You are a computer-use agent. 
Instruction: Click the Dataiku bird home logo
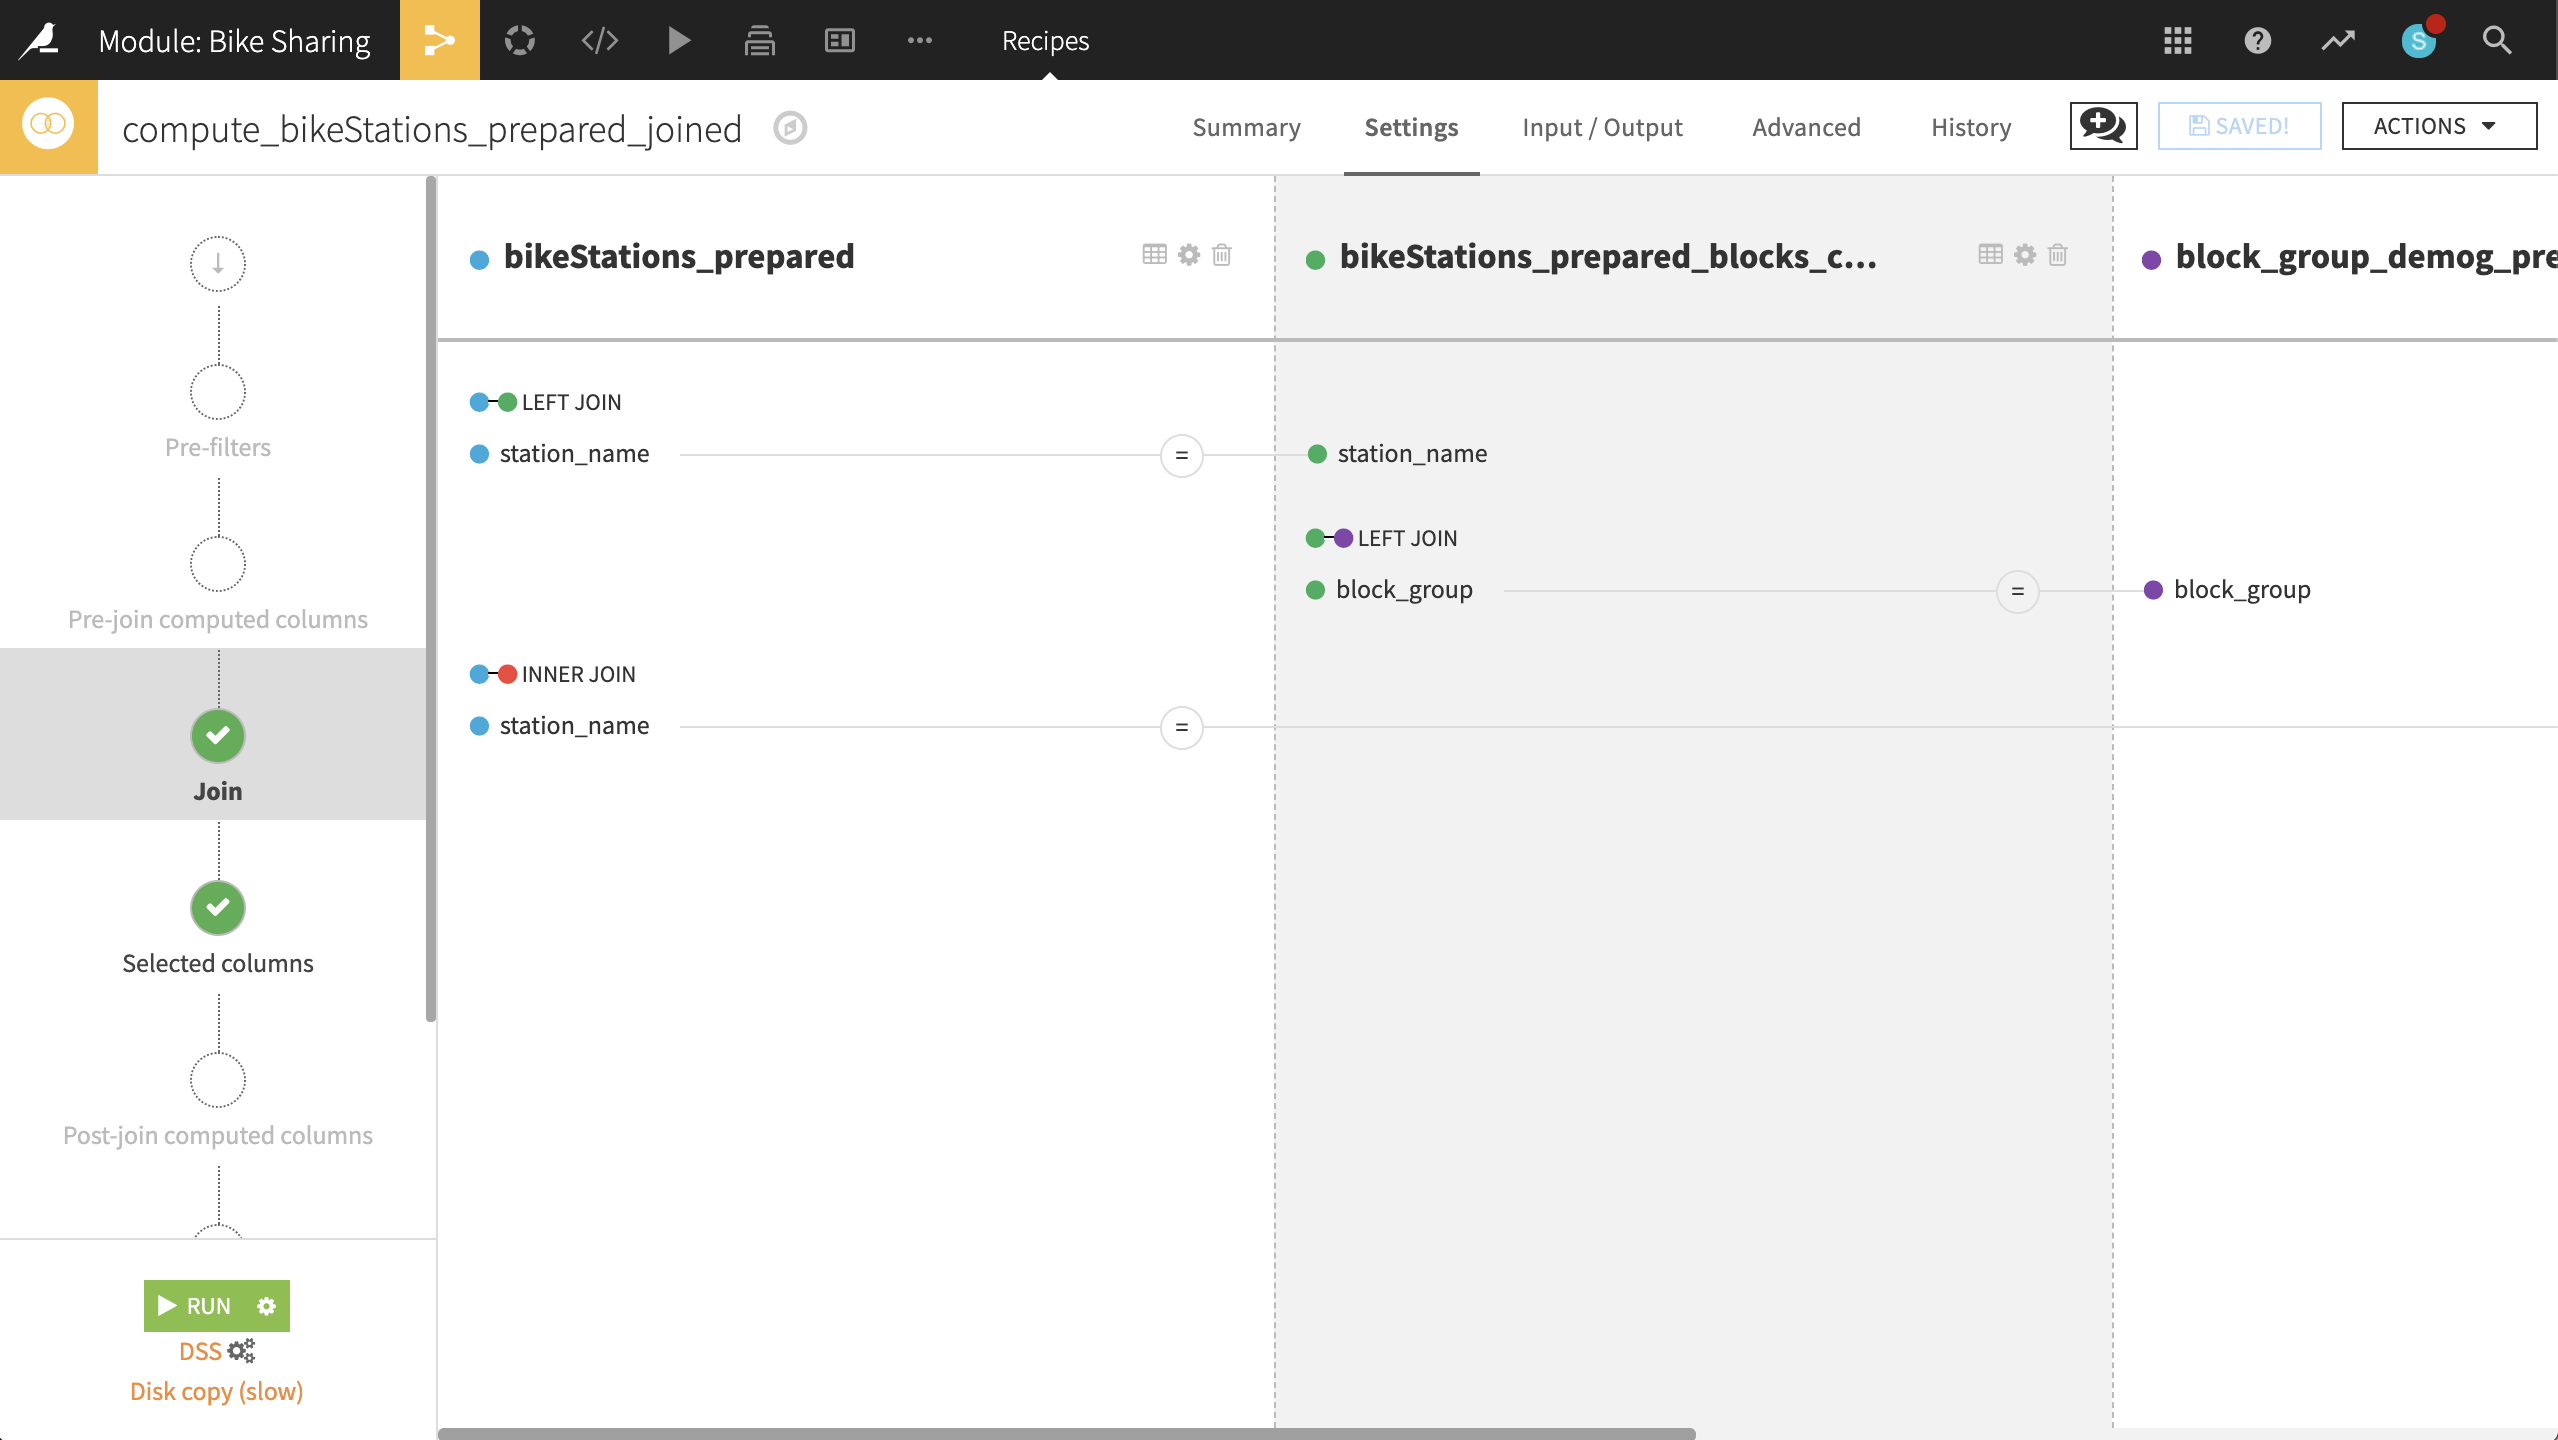pos(40,40)
